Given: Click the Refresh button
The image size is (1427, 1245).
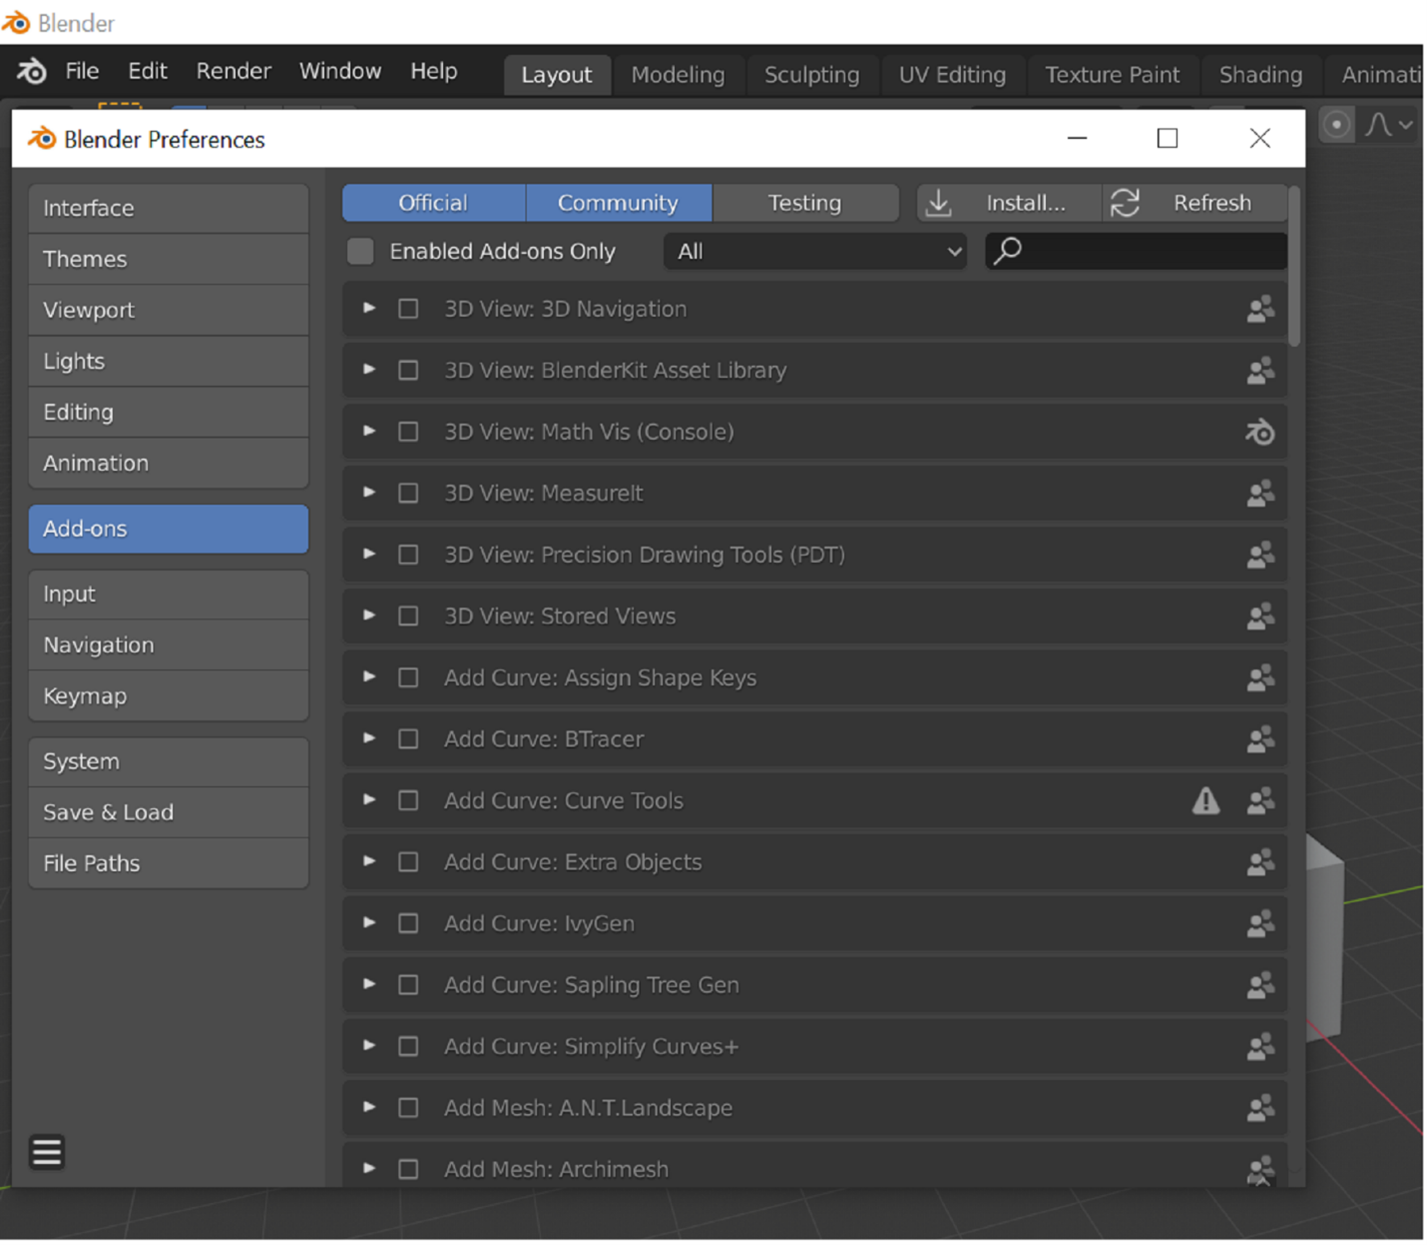Looking at the screenshot, I should pyautogui.click(x=1195, y=203).
